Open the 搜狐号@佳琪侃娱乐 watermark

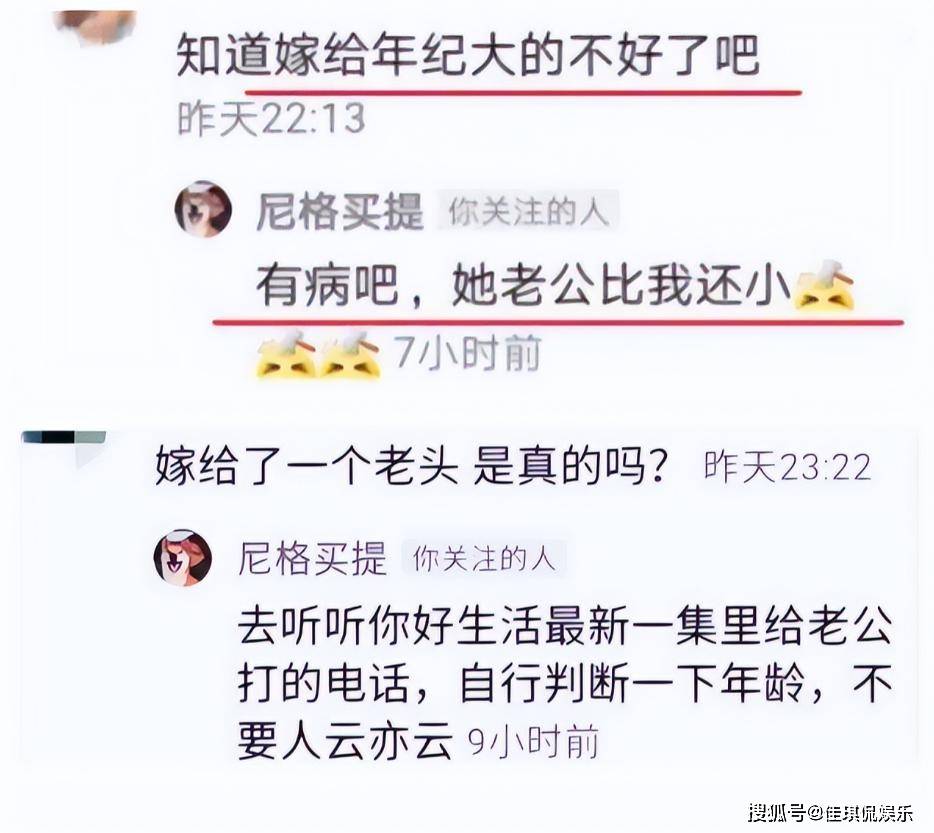(x=830, y=812)
